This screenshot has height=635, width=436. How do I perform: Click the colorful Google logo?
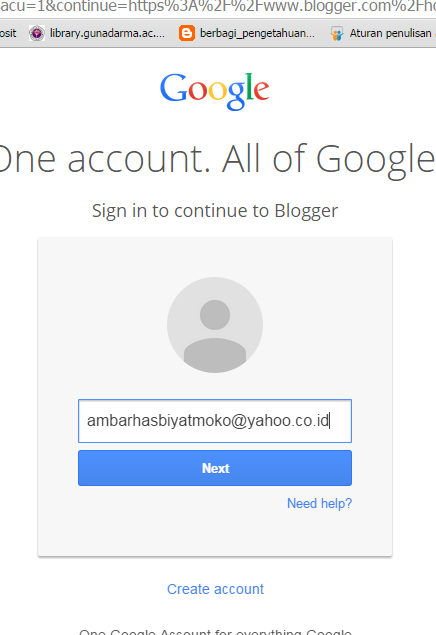coord(215,91)
